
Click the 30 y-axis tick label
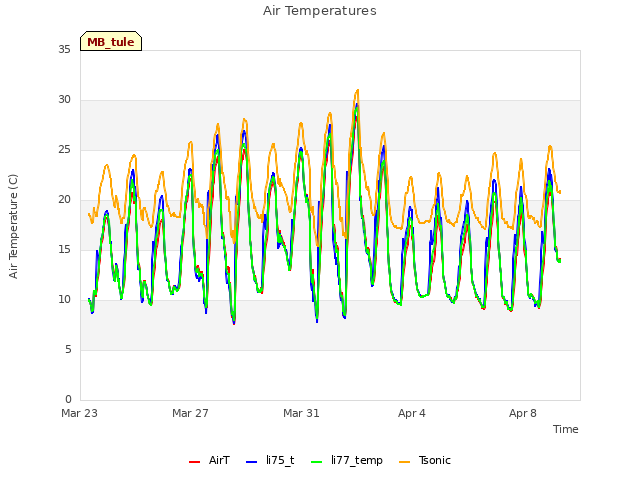(x=64, y=100)
